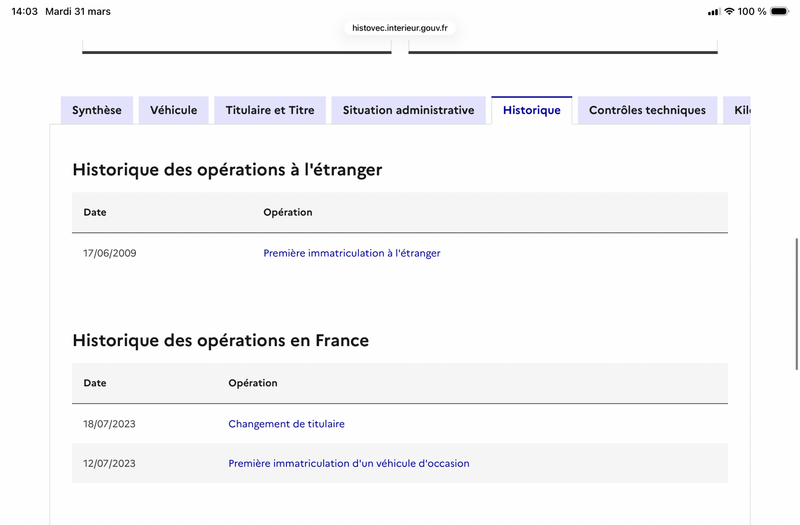Click Première immatriculation d'un véhicule d'occasion
Viewport: 800px width, 525px height.
tap(349, 463)
